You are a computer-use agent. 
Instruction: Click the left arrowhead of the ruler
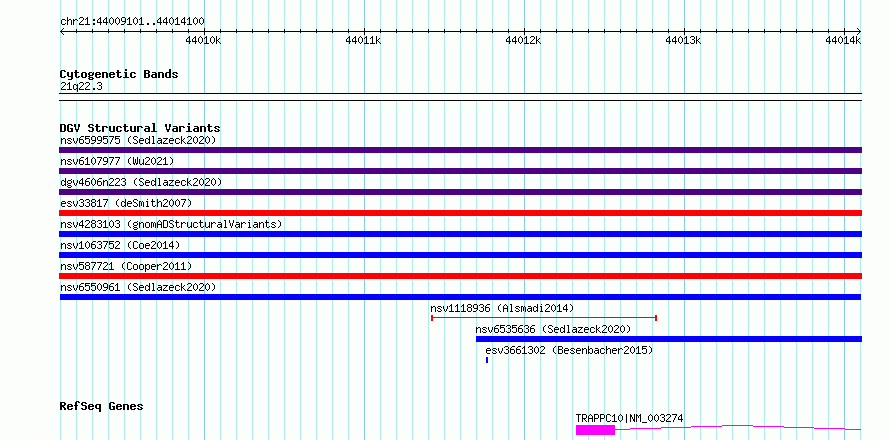point(62,31)
